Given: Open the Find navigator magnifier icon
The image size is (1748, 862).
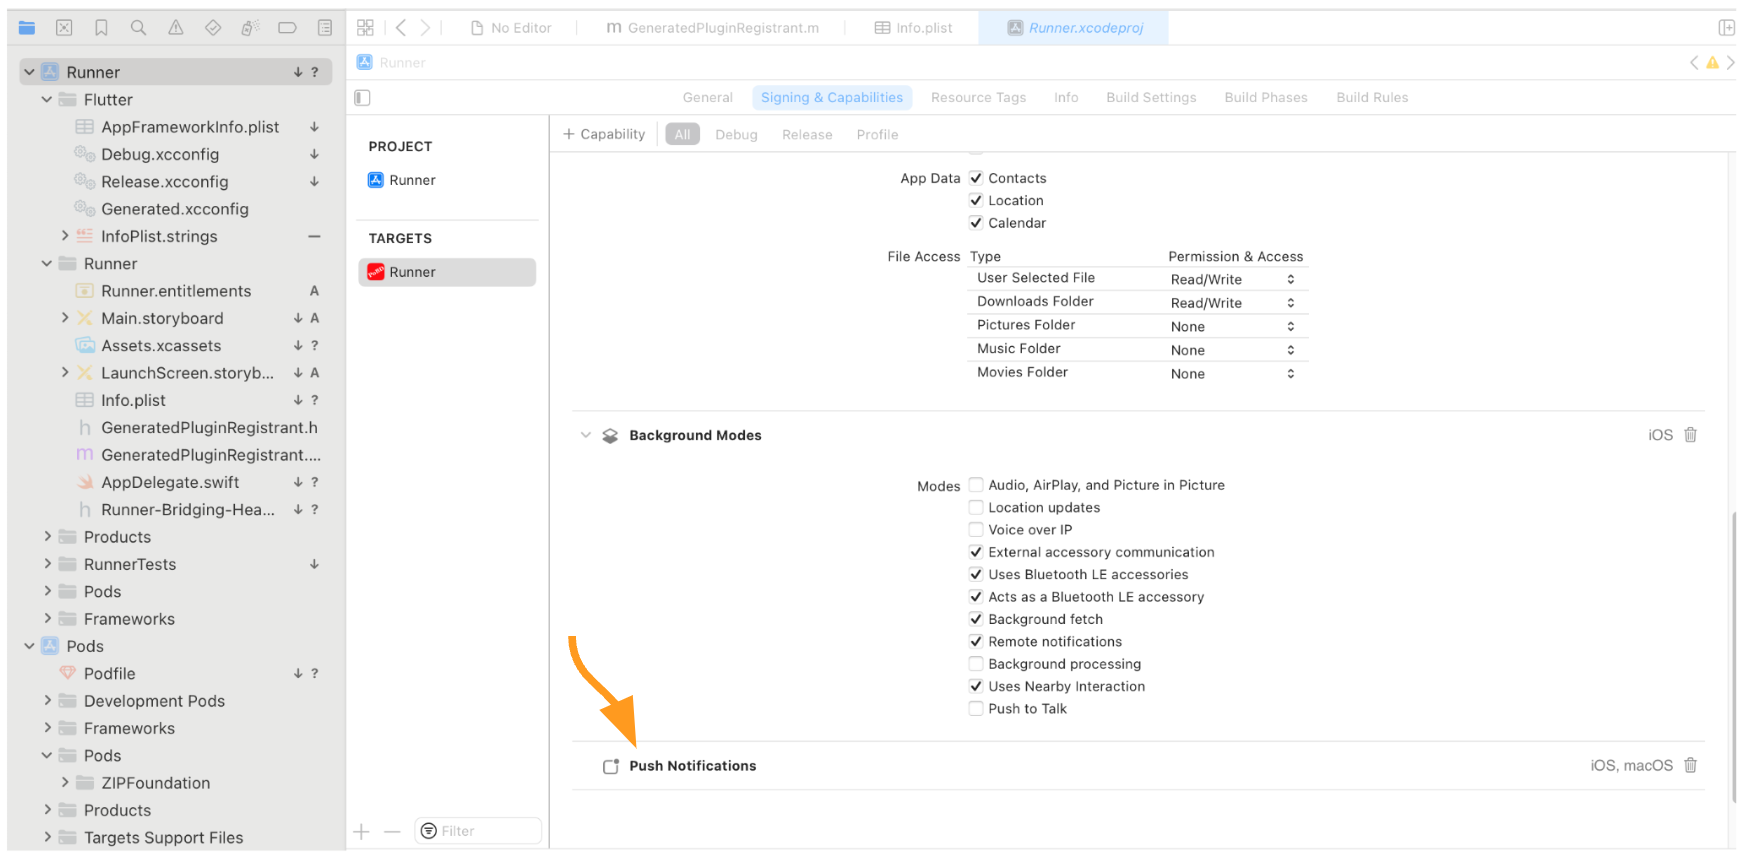Looking at the screenshot, I should 138,28.
